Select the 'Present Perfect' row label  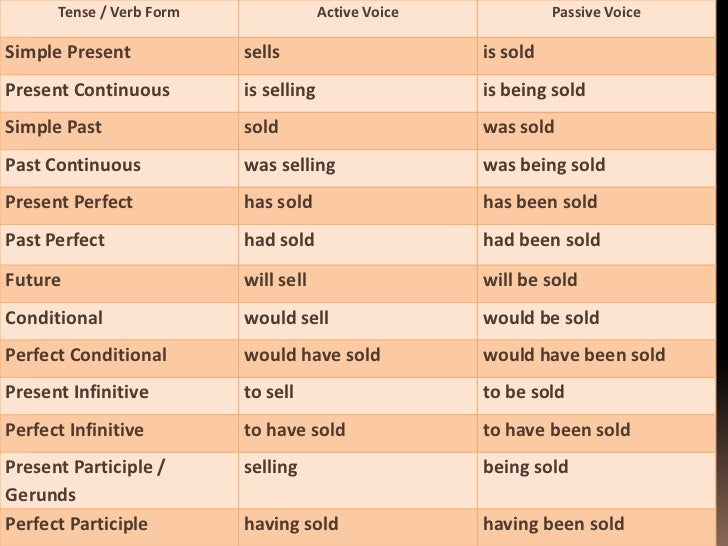tap(69, 202)
